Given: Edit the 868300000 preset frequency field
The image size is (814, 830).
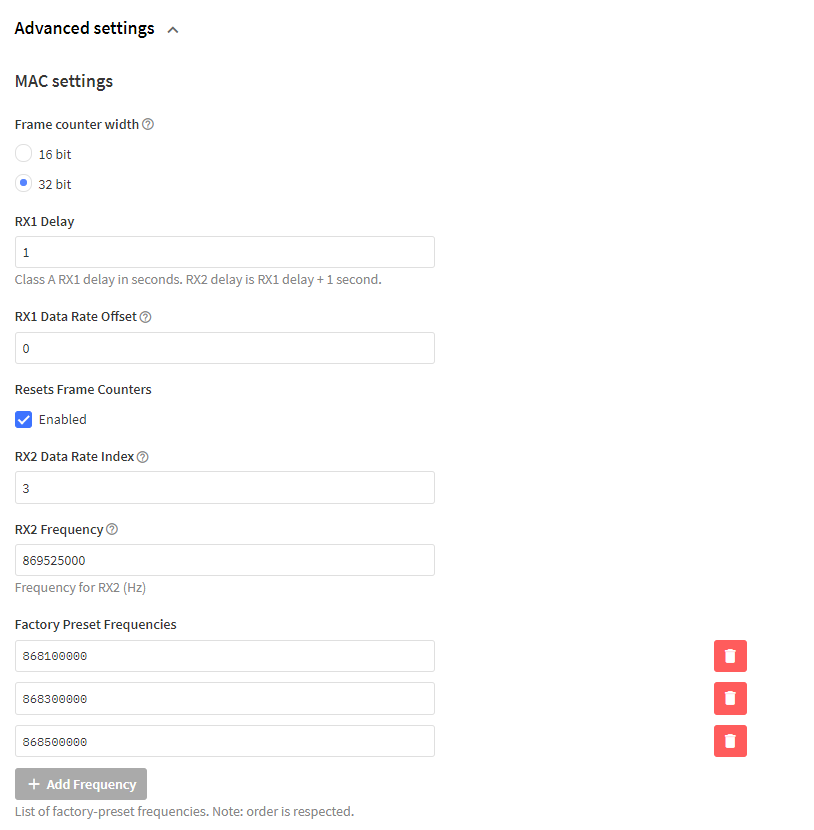Looking at the screenshot, I should click(225, 699).
